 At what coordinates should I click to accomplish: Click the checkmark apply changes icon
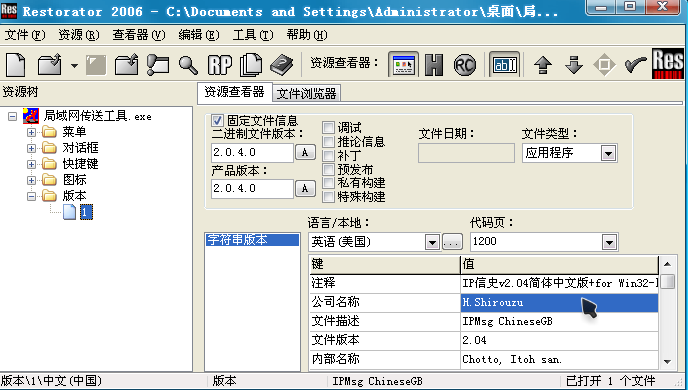(x=636, y=65)
